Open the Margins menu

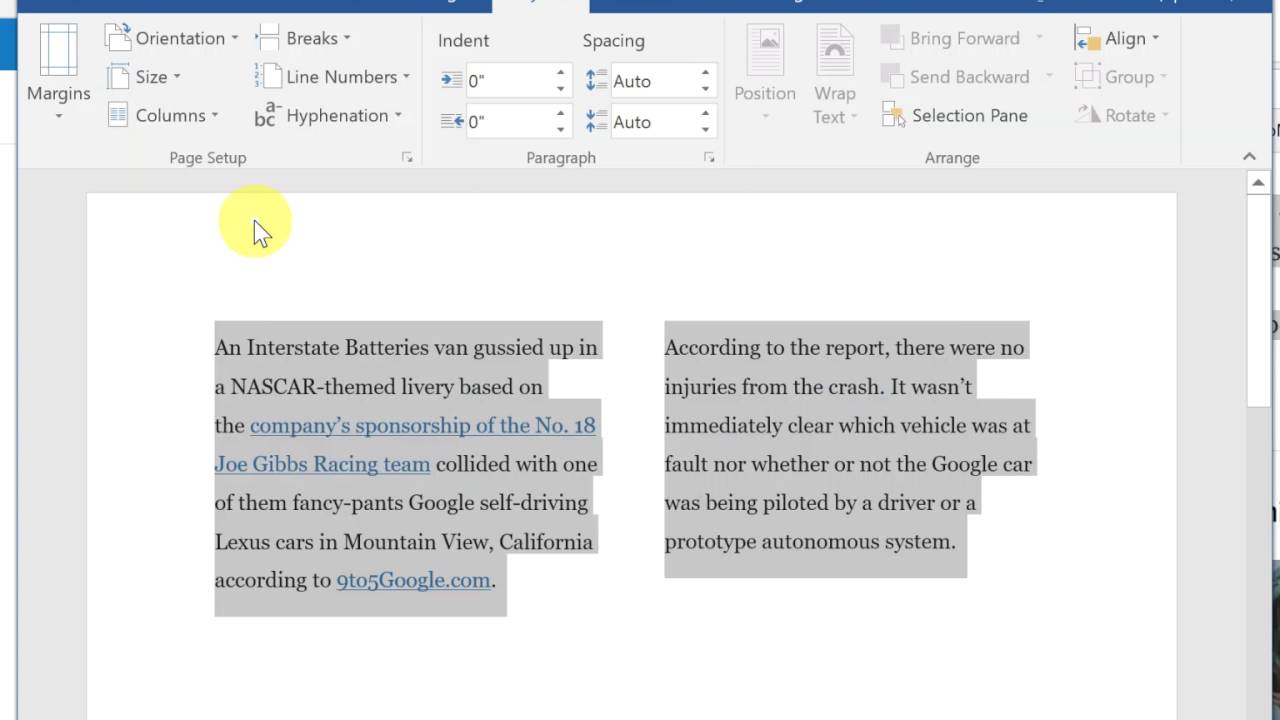(x=58, y=73)
